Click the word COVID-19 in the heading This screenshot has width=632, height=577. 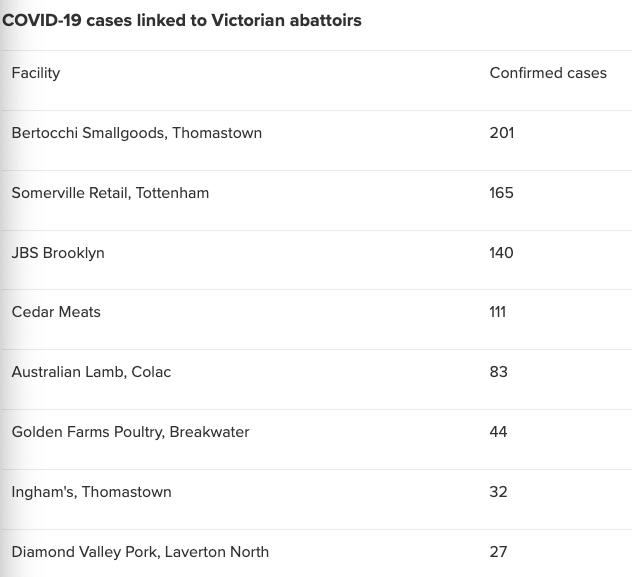pyautogui.click(x=42, y=20)
